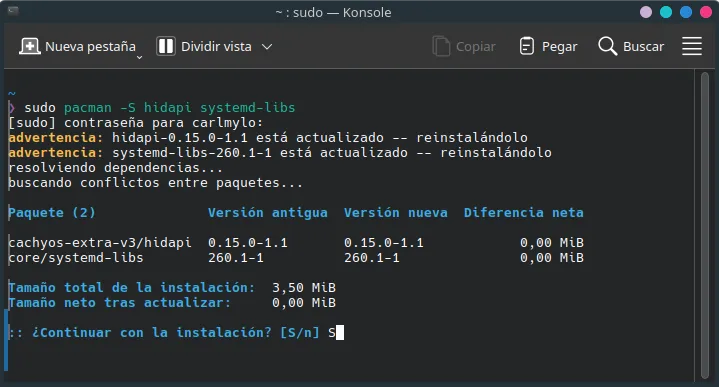Maximize window with the blue circle button

click(686, 12)
